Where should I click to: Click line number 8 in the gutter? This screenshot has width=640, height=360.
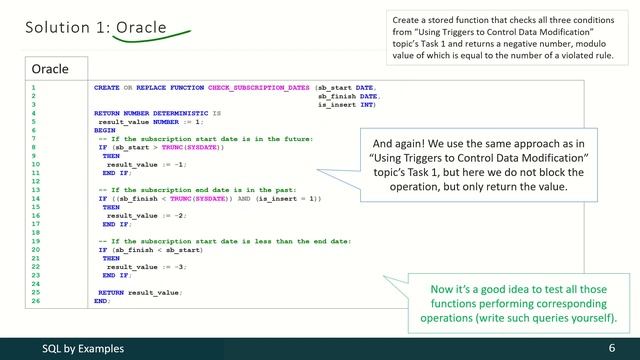coord(33,147)
